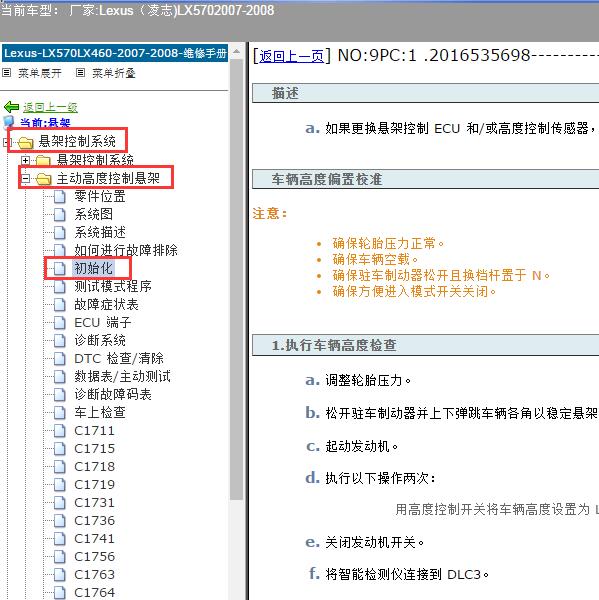
Task: Click the 车辆高度偏置校准 section header
Action: pos(426,179)
